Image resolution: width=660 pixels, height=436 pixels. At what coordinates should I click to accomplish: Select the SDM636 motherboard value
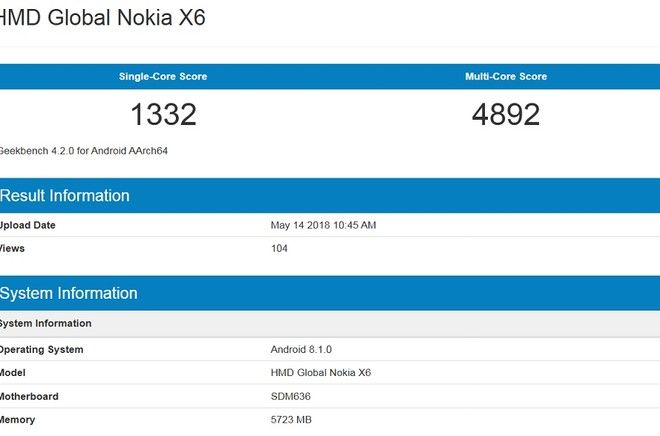(291, 397)
